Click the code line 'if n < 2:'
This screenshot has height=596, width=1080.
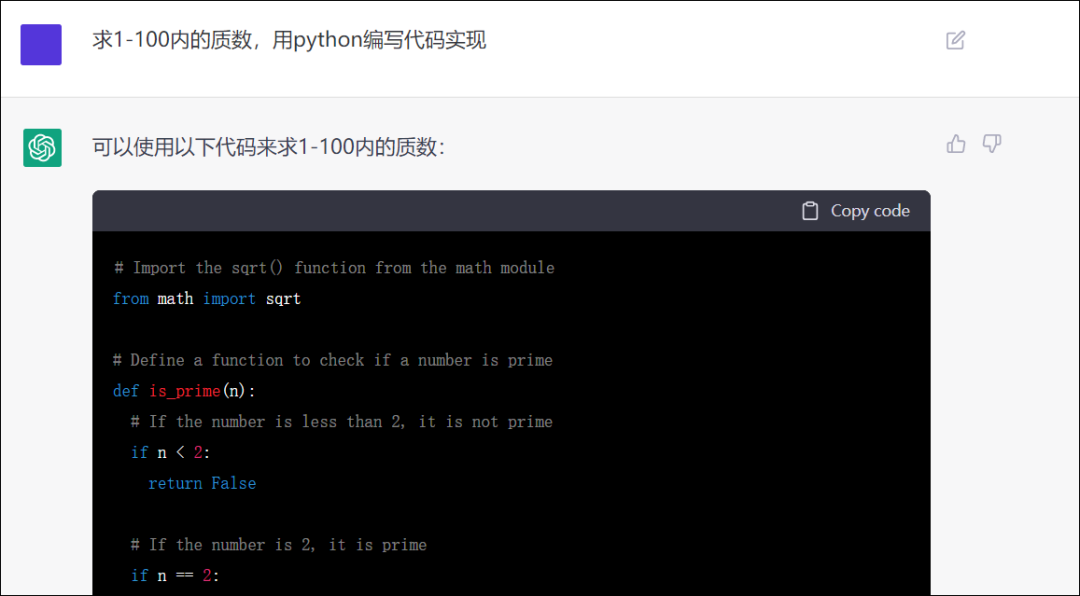click(x=170, y=452)
